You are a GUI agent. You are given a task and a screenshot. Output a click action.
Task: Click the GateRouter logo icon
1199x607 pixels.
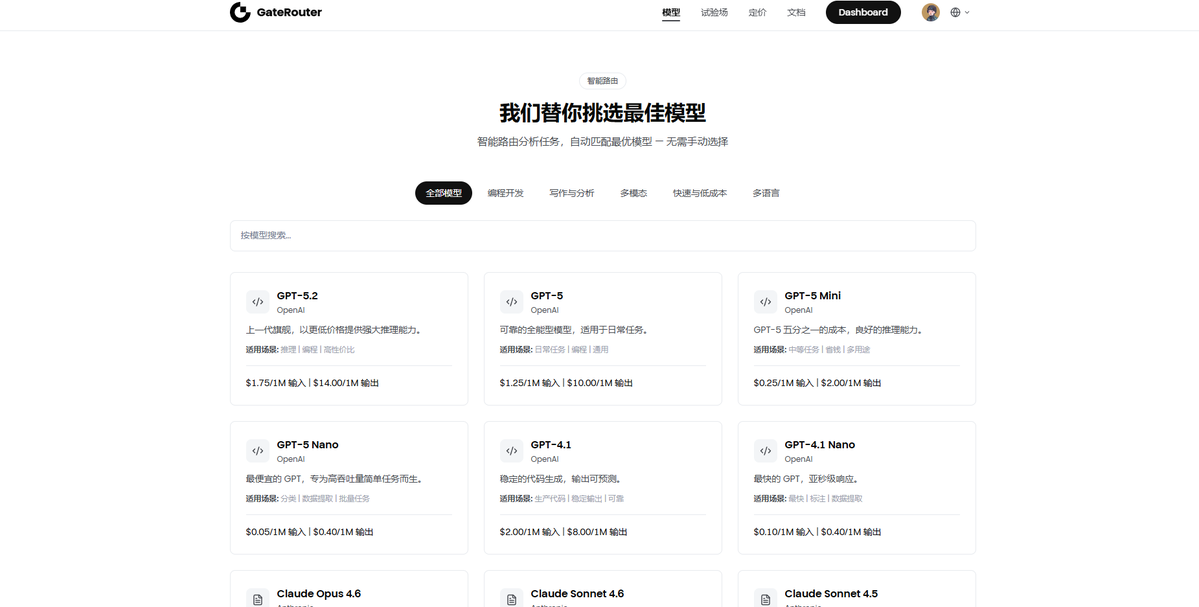240,12
